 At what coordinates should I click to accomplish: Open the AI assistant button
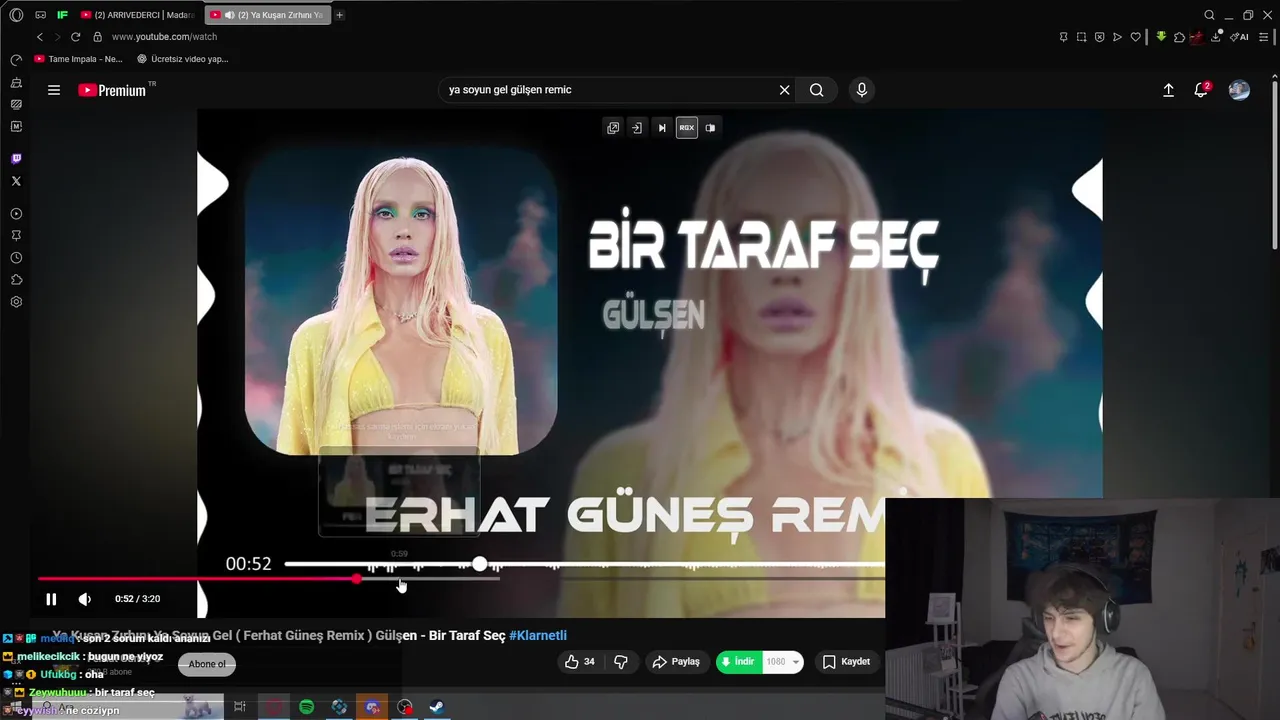[1240, 37]
